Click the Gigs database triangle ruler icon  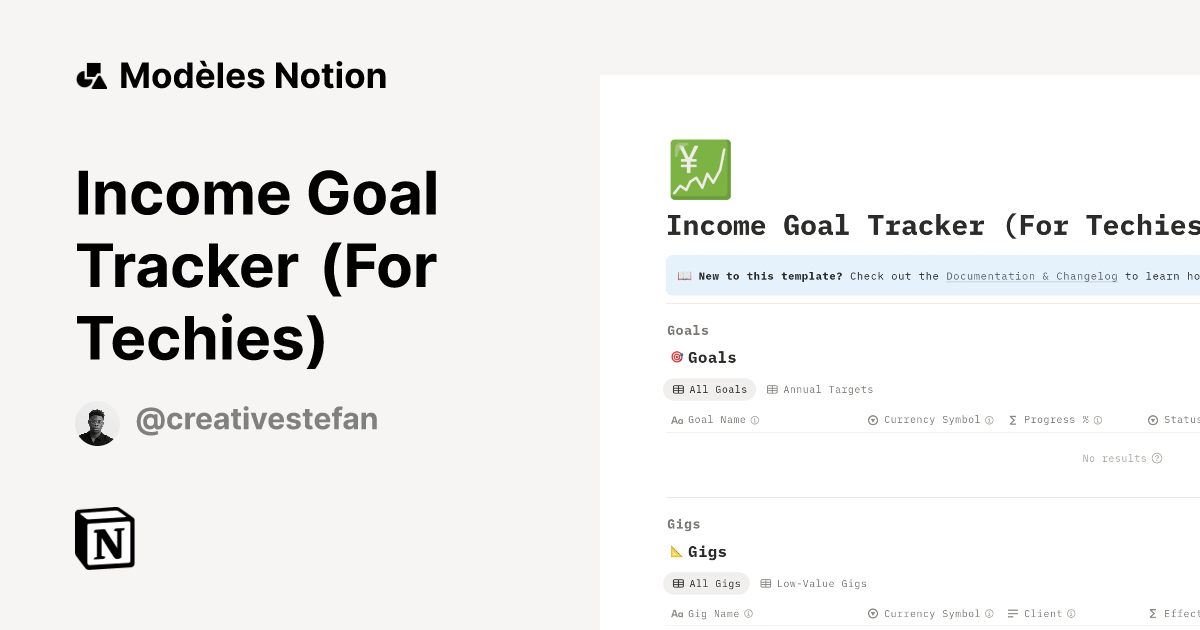pyautogui.click(x=676, y=551)
